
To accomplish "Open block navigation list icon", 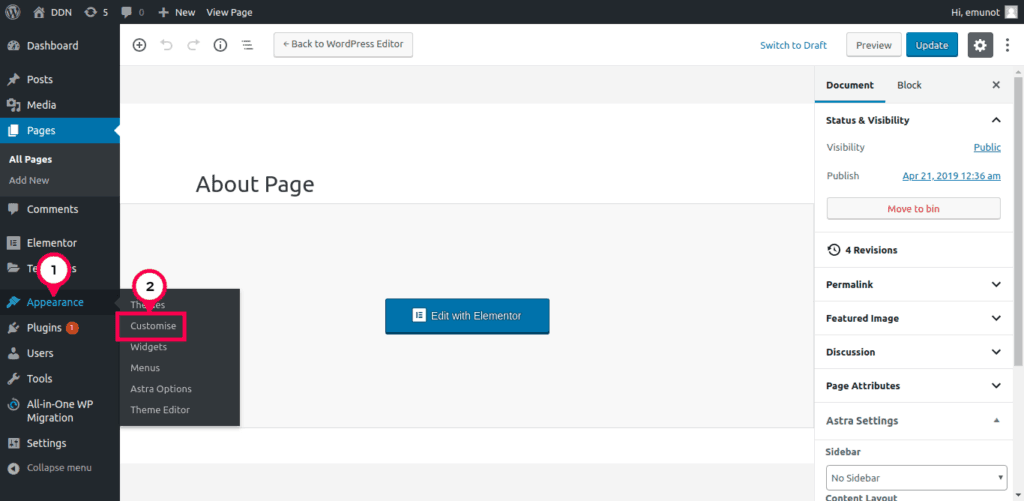I will [247, 45].
